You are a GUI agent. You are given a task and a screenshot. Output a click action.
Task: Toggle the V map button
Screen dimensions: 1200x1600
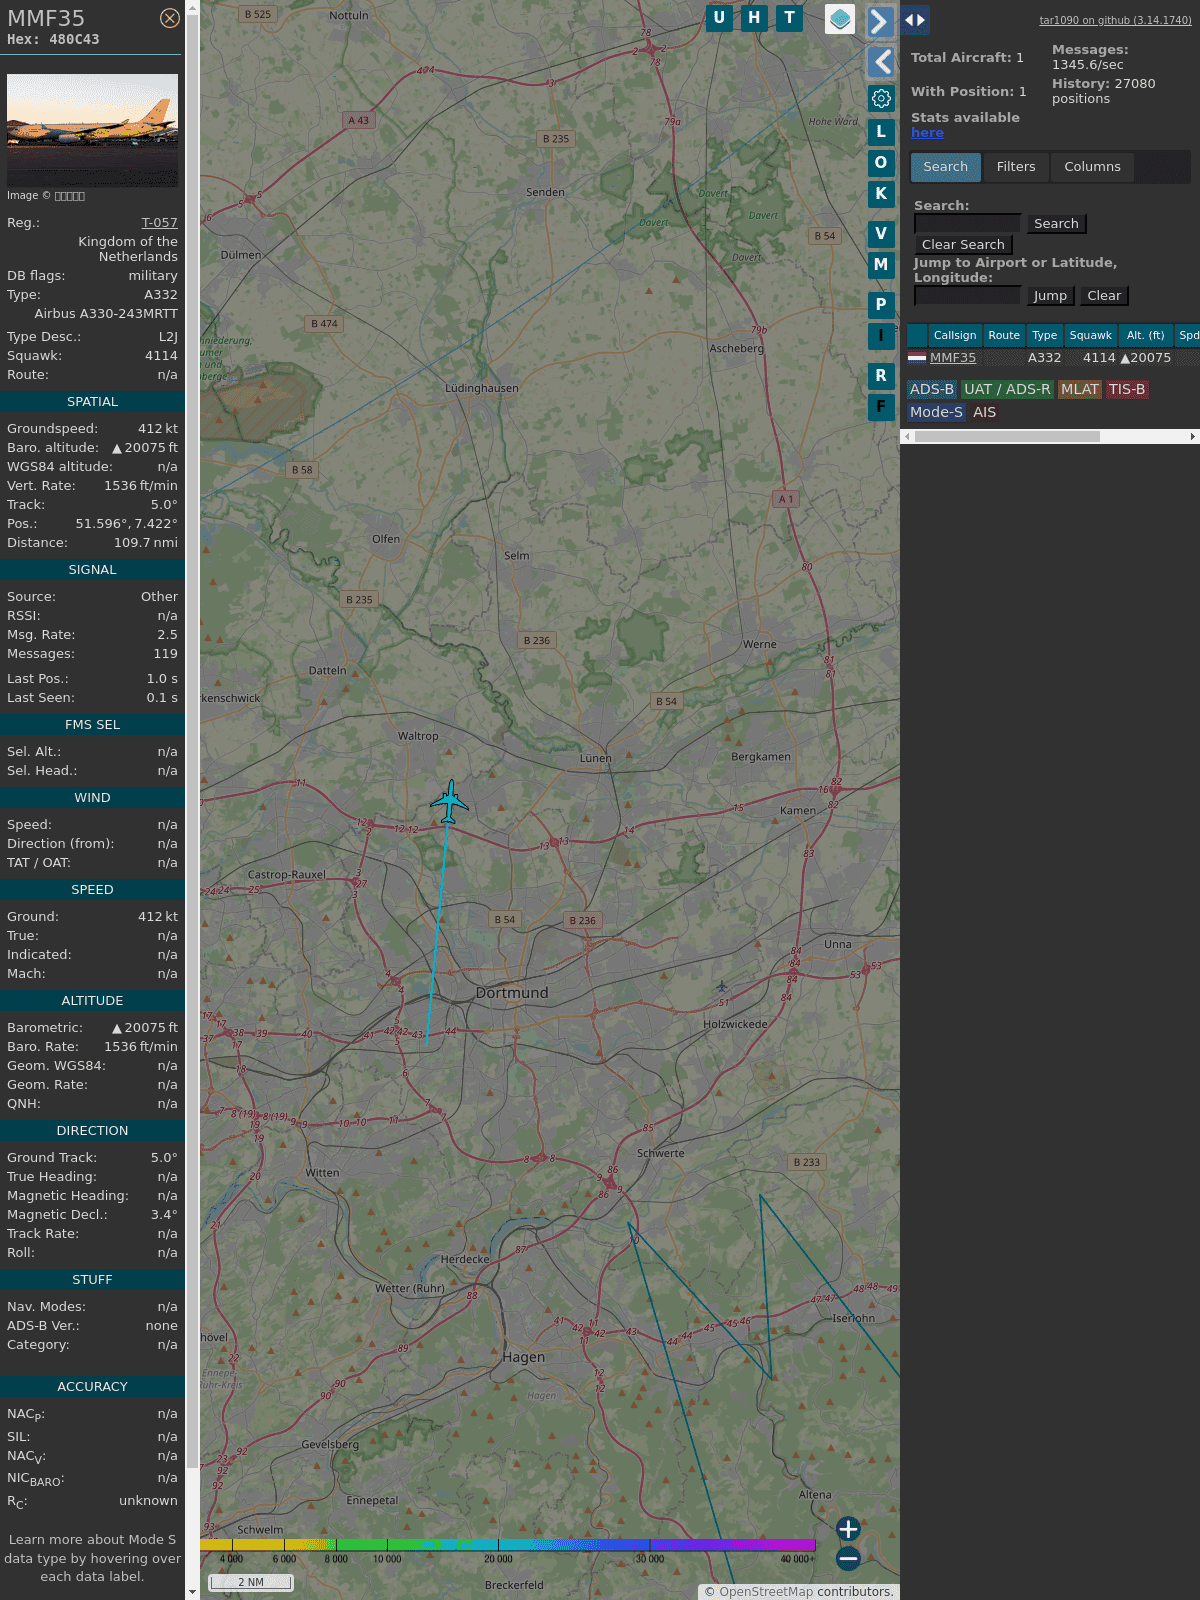(881, 234)
